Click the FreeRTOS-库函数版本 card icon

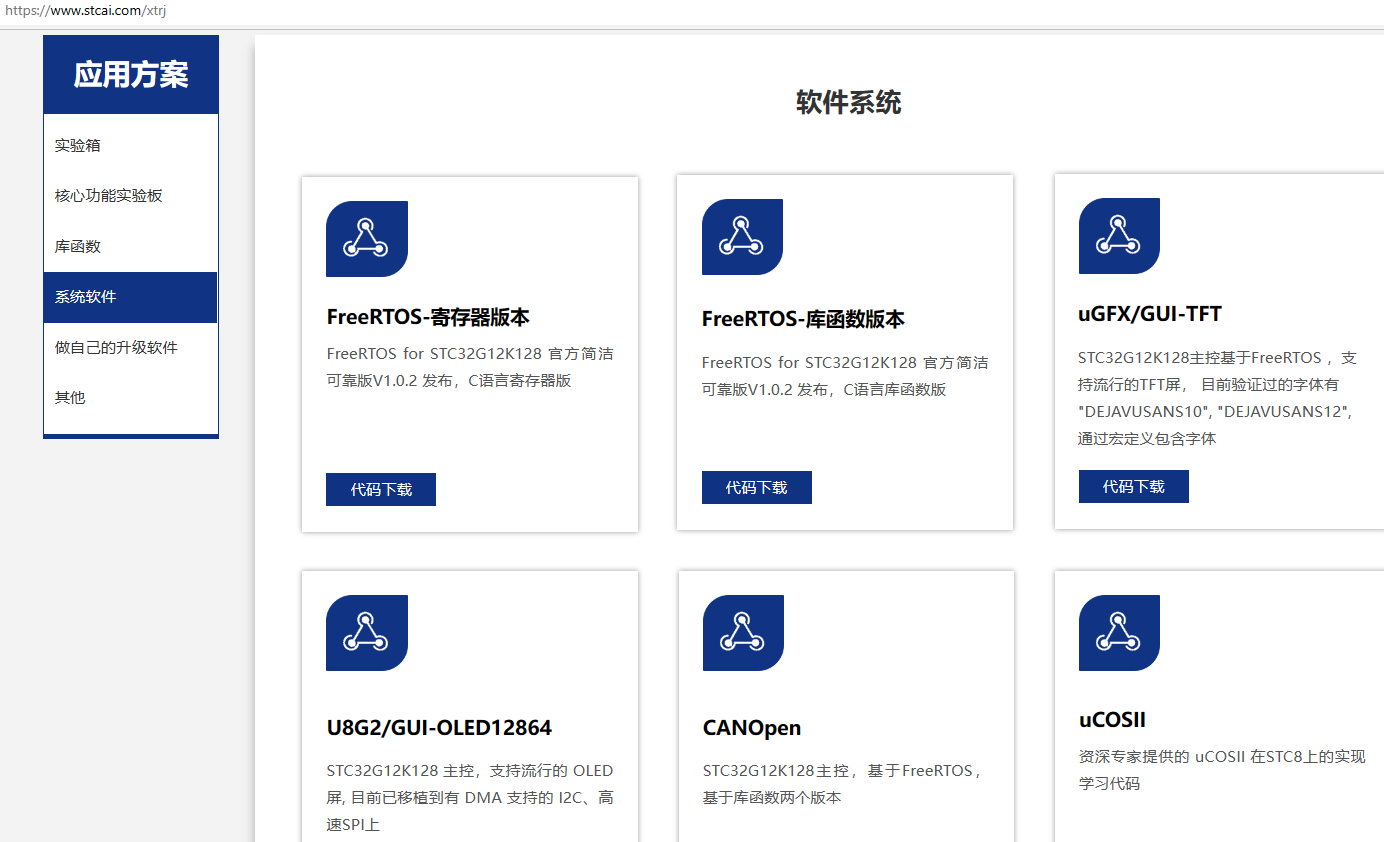(742, 237)
